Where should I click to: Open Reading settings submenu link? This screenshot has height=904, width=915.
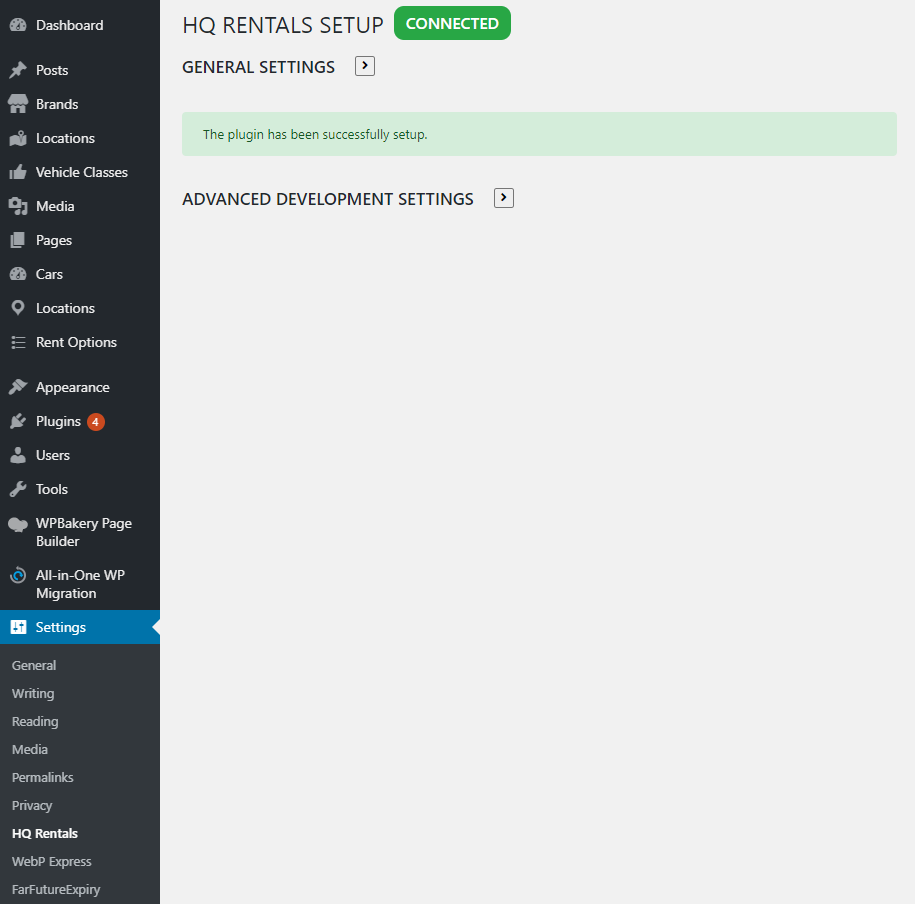[35, 721]
